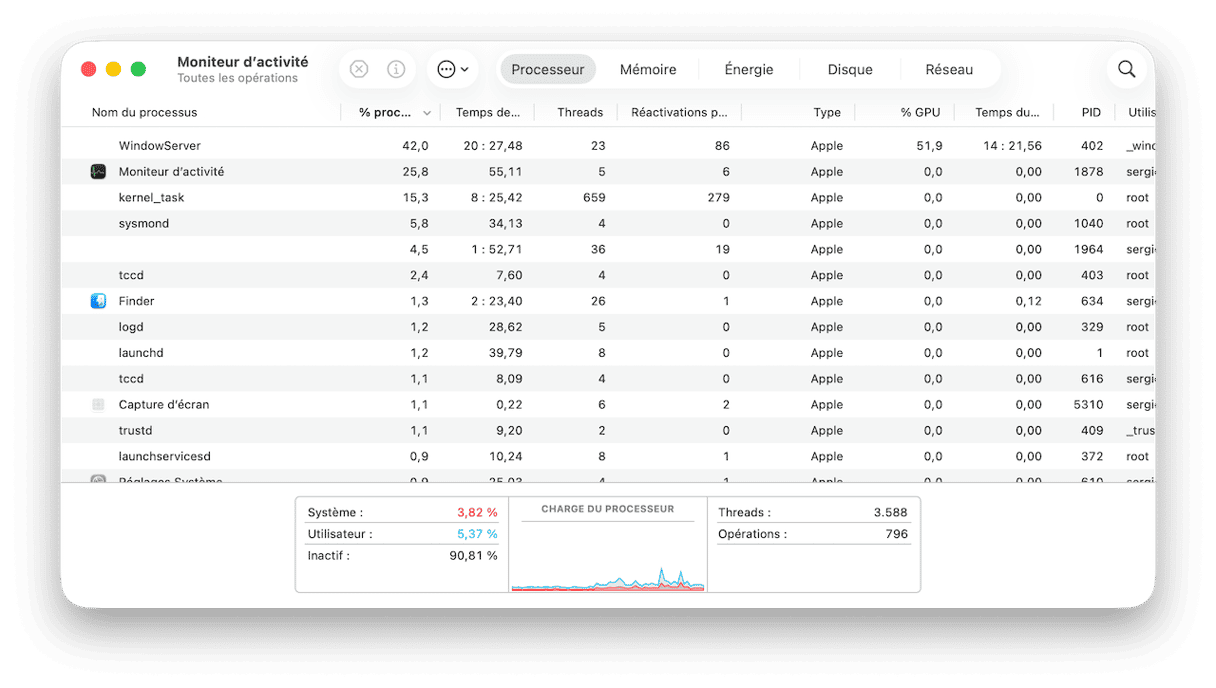Click the stop process (X) toolbar icon
1216x688 pixels.
359,69
